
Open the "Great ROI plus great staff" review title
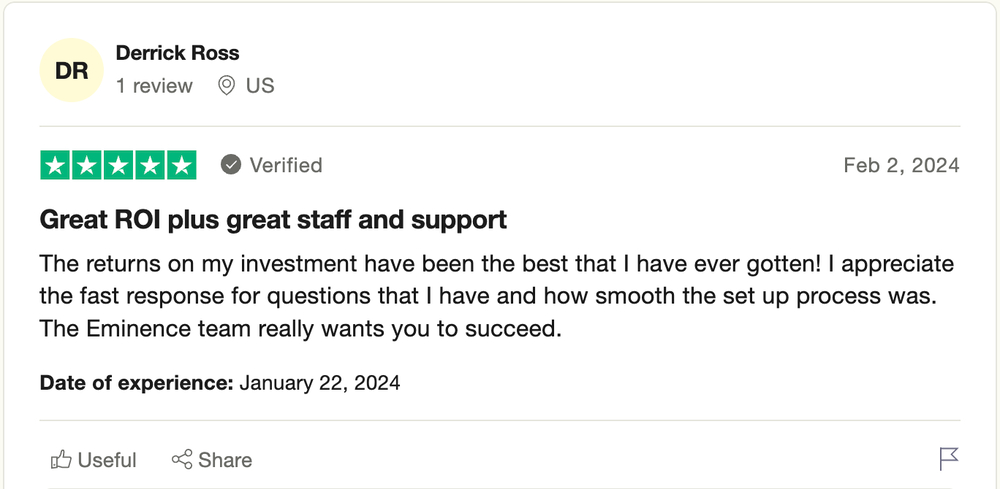point(273,219)
